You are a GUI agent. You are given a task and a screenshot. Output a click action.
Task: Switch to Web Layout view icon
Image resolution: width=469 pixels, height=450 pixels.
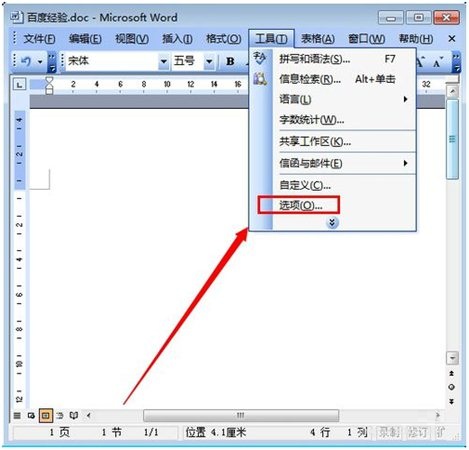coord(31,416)
